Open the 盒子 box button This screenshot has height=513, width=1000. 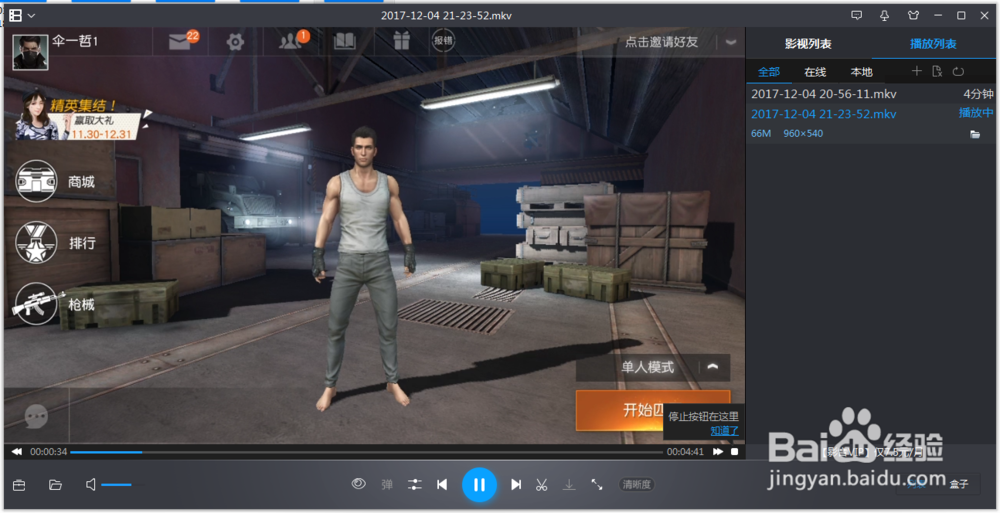coord(959,484)
